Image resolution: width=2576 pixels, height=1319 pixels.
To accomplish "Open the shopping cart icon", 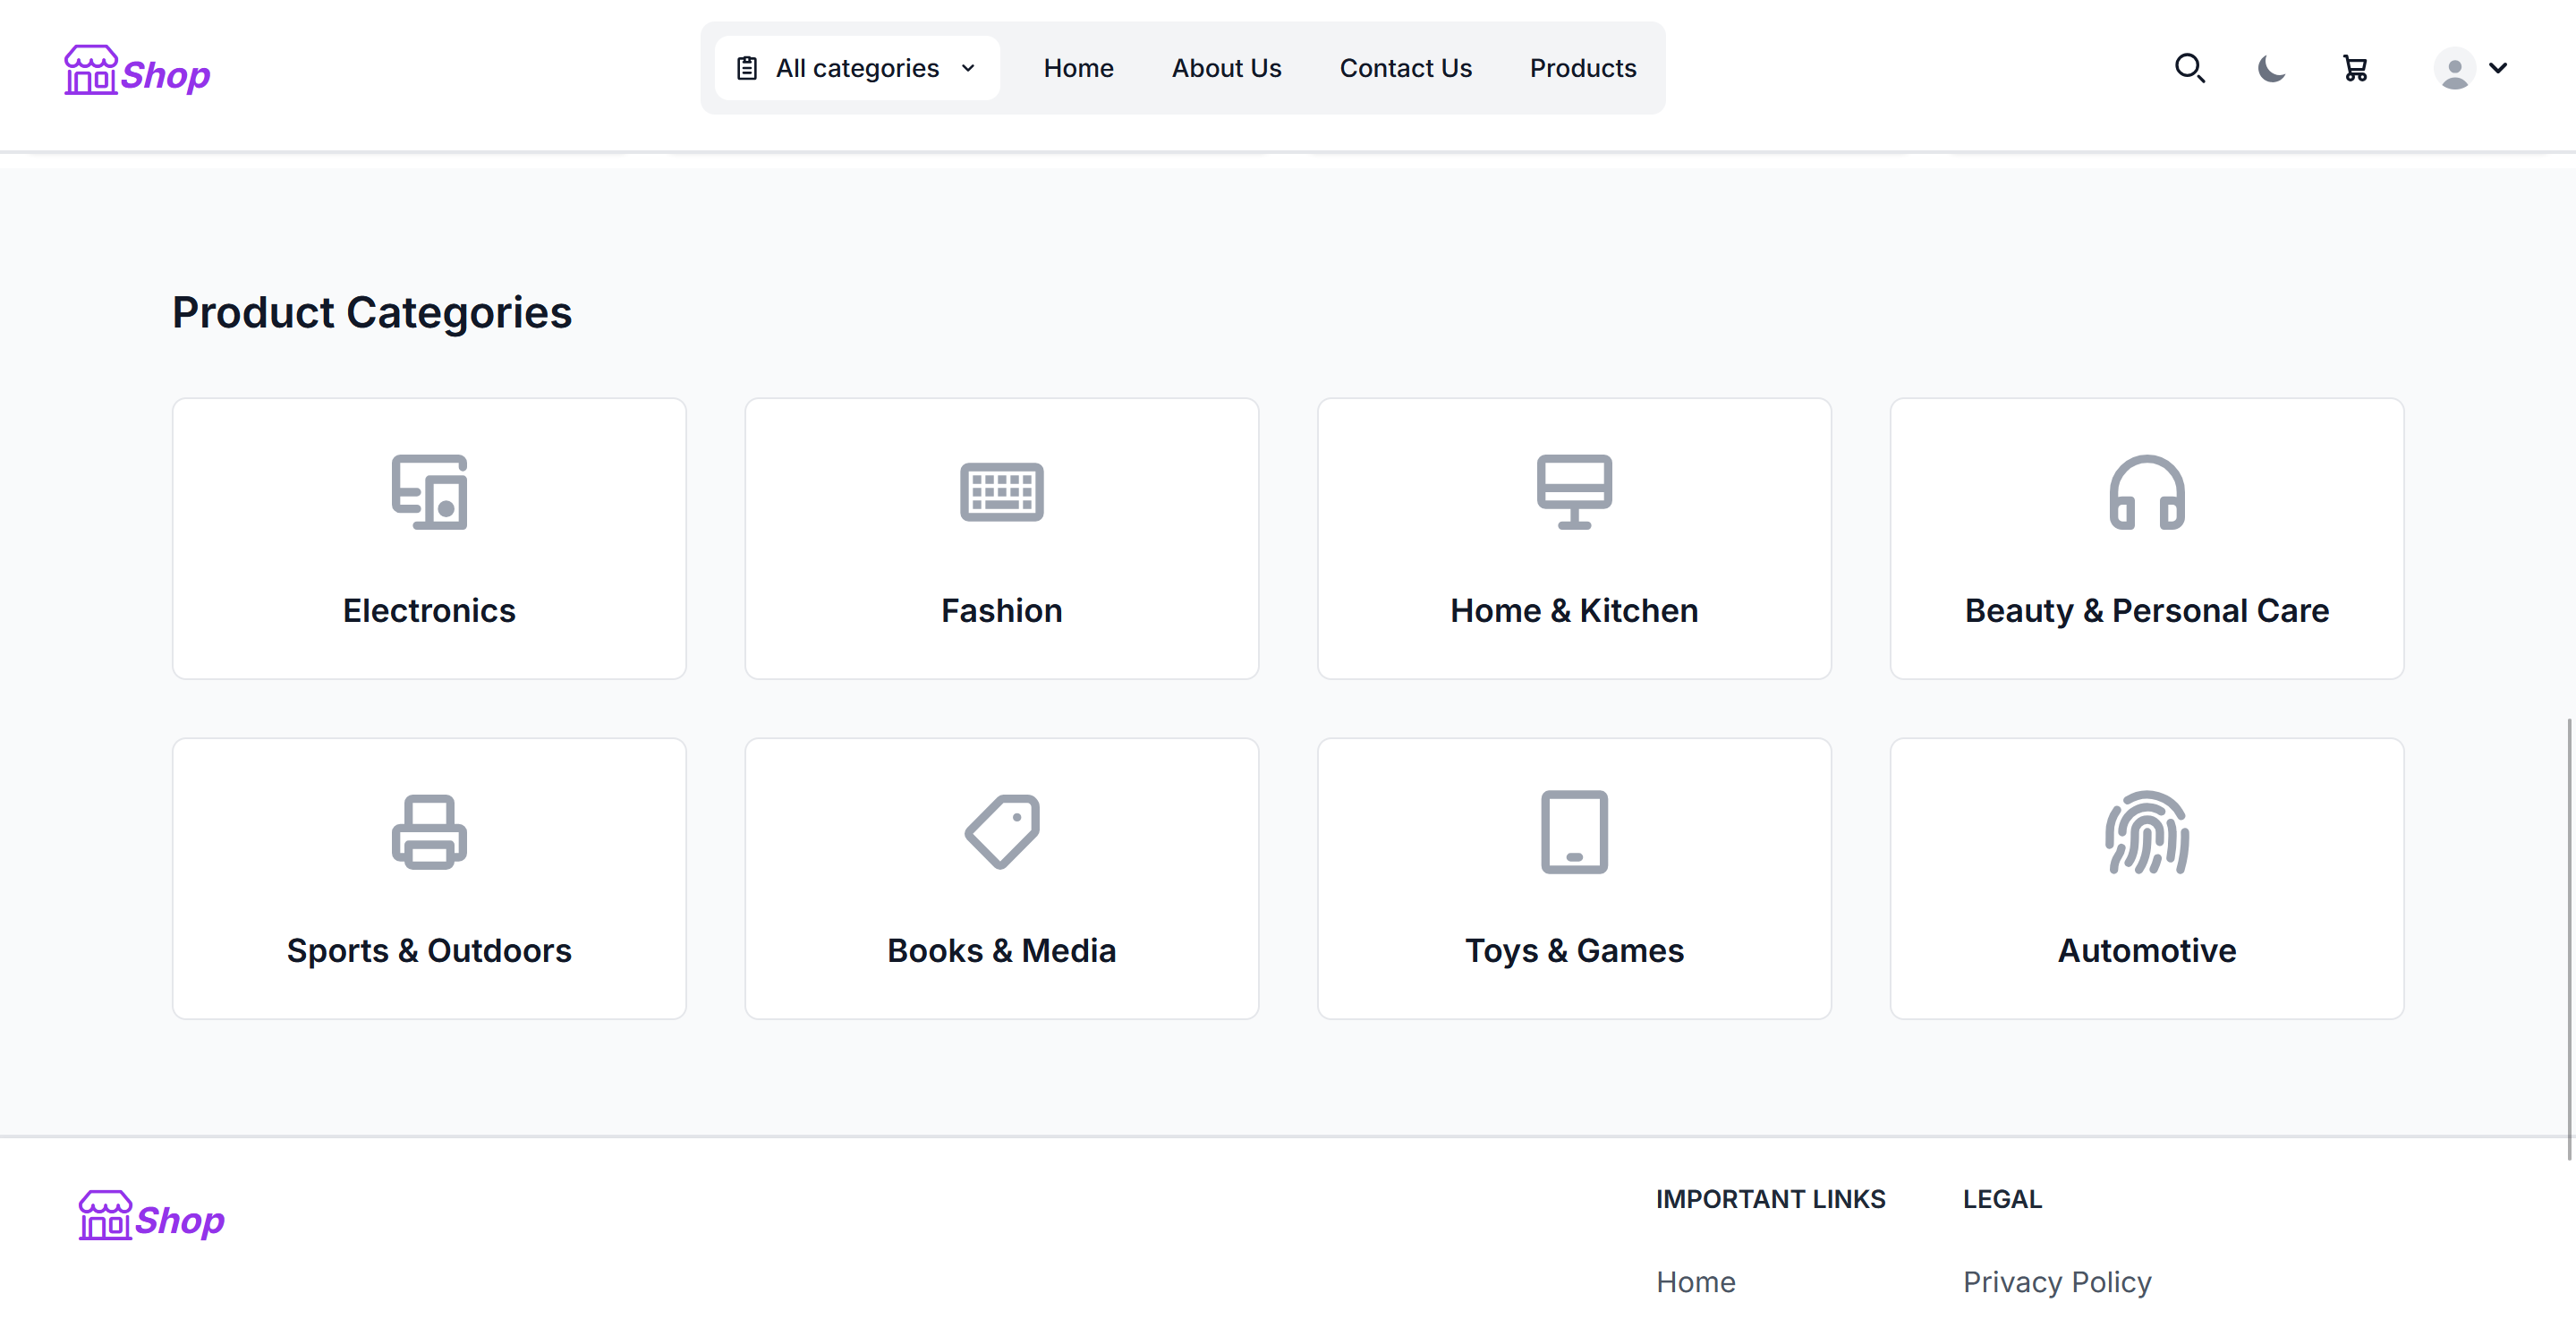I will pyautogui.click(x=2354, y=68).
